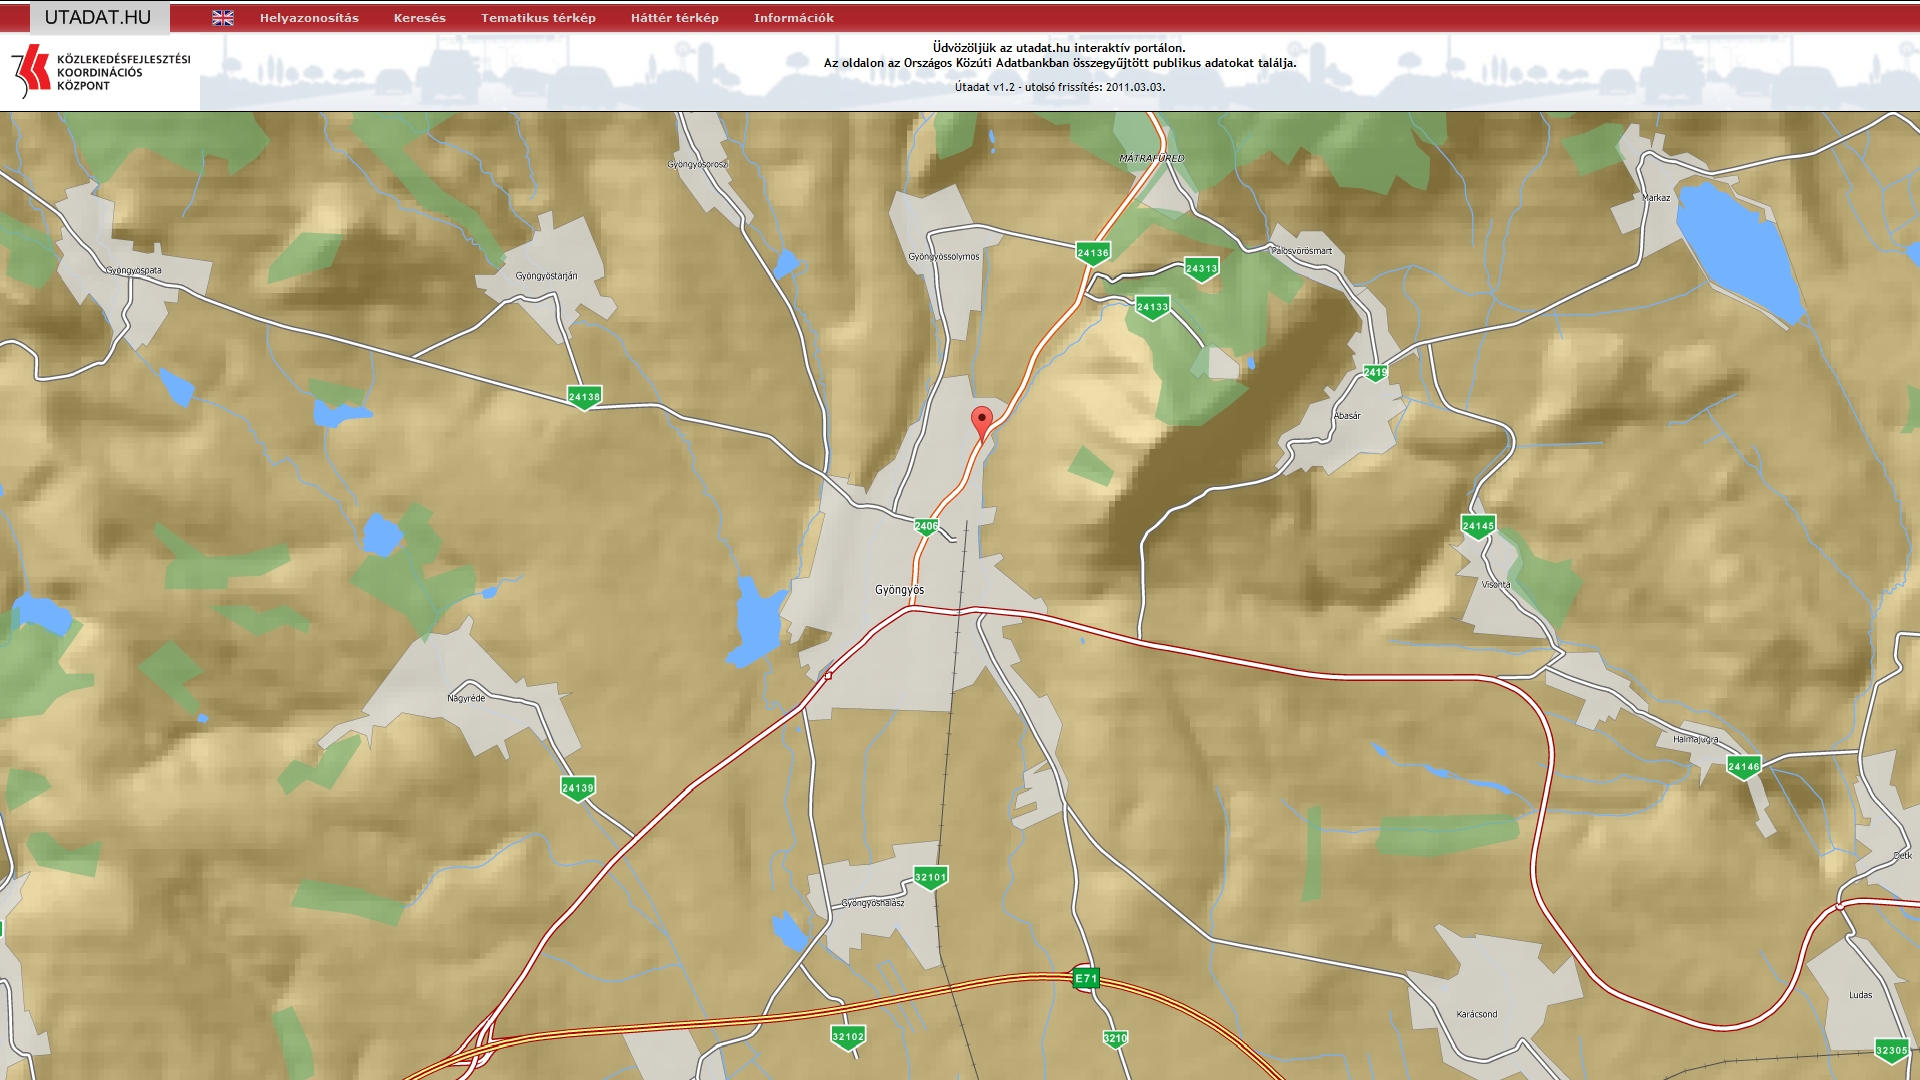
Task: Click road shield 24313 on map
Action: click(1201, 268)
